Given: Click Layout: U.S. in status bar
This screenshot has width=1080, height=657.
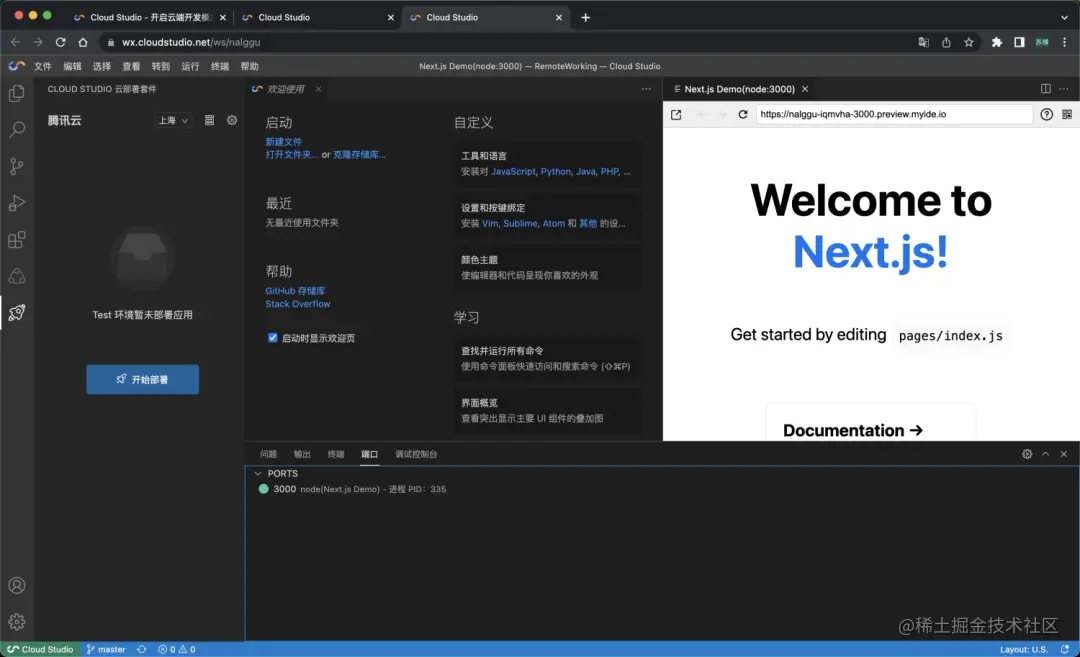Looking at the screenshot, I should 1024,649.
